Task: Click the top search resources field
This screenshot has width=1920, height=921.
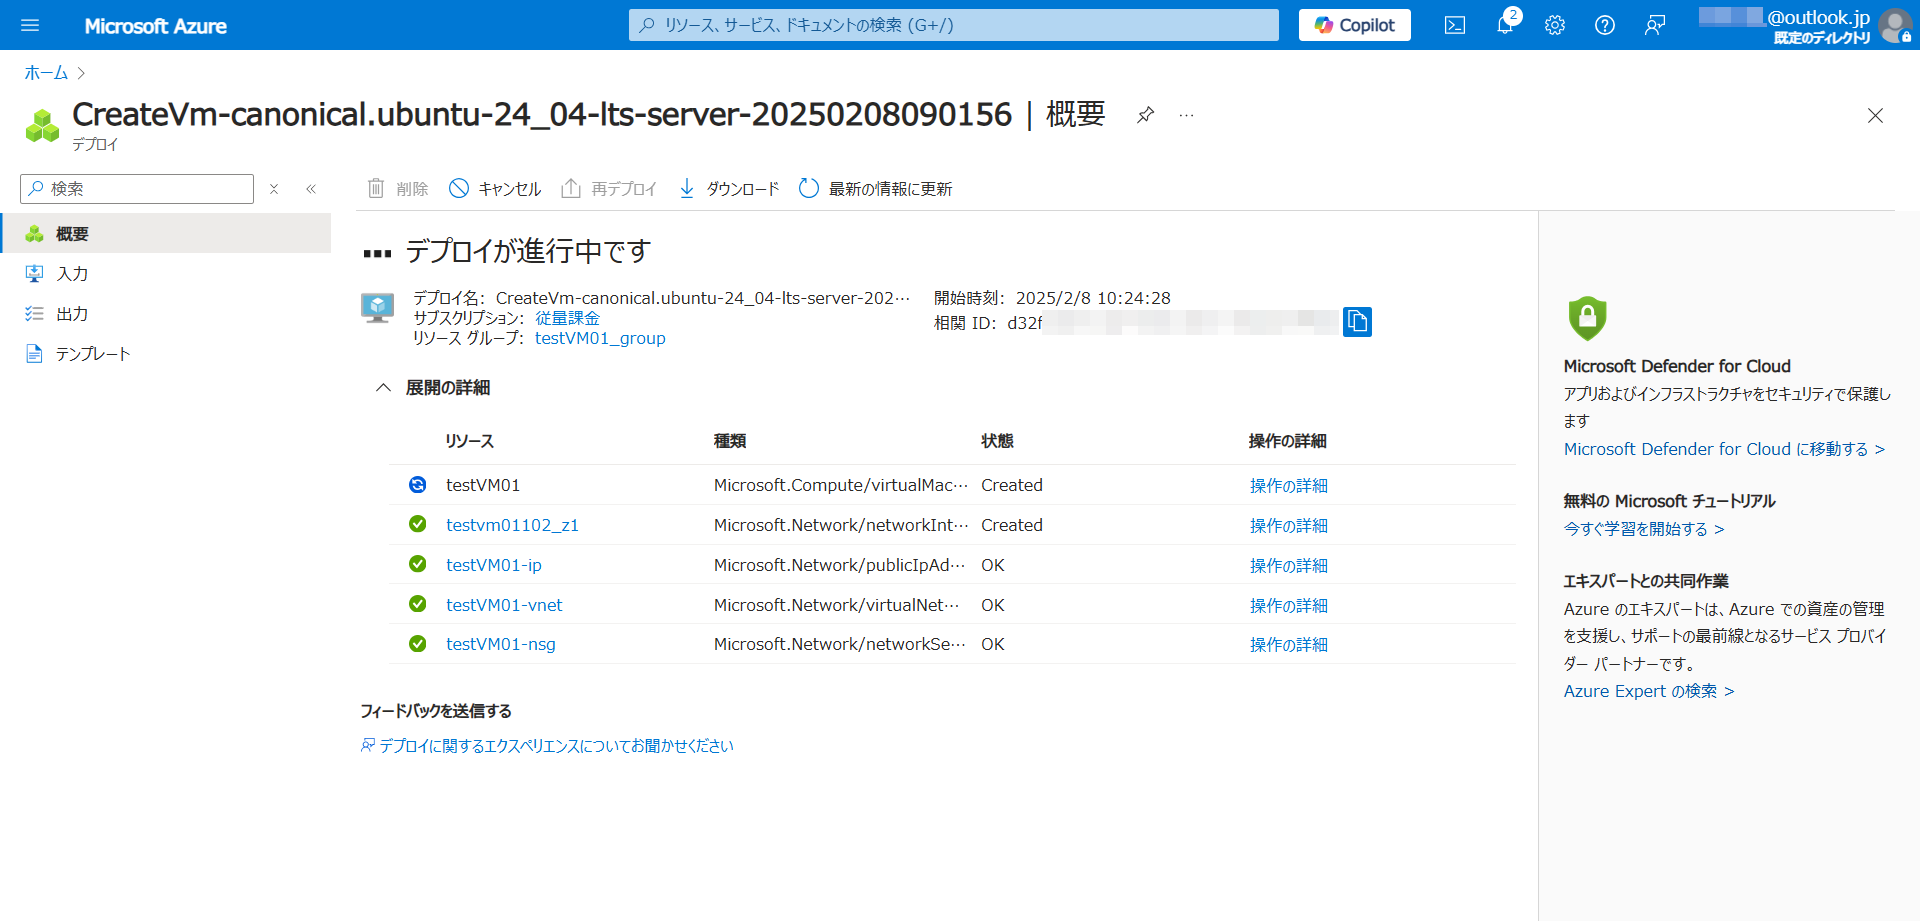Action: click(953, 25)
